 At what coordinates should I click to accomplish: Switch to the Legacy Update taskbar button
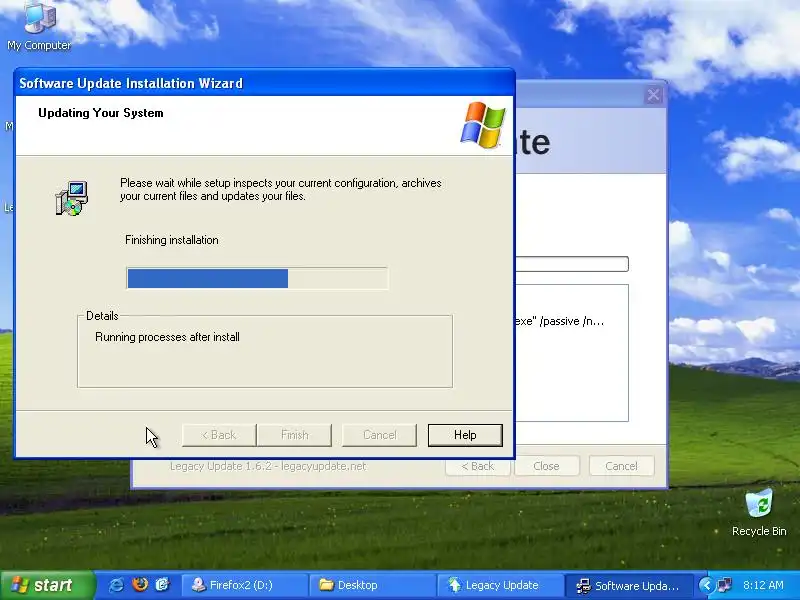501,585
